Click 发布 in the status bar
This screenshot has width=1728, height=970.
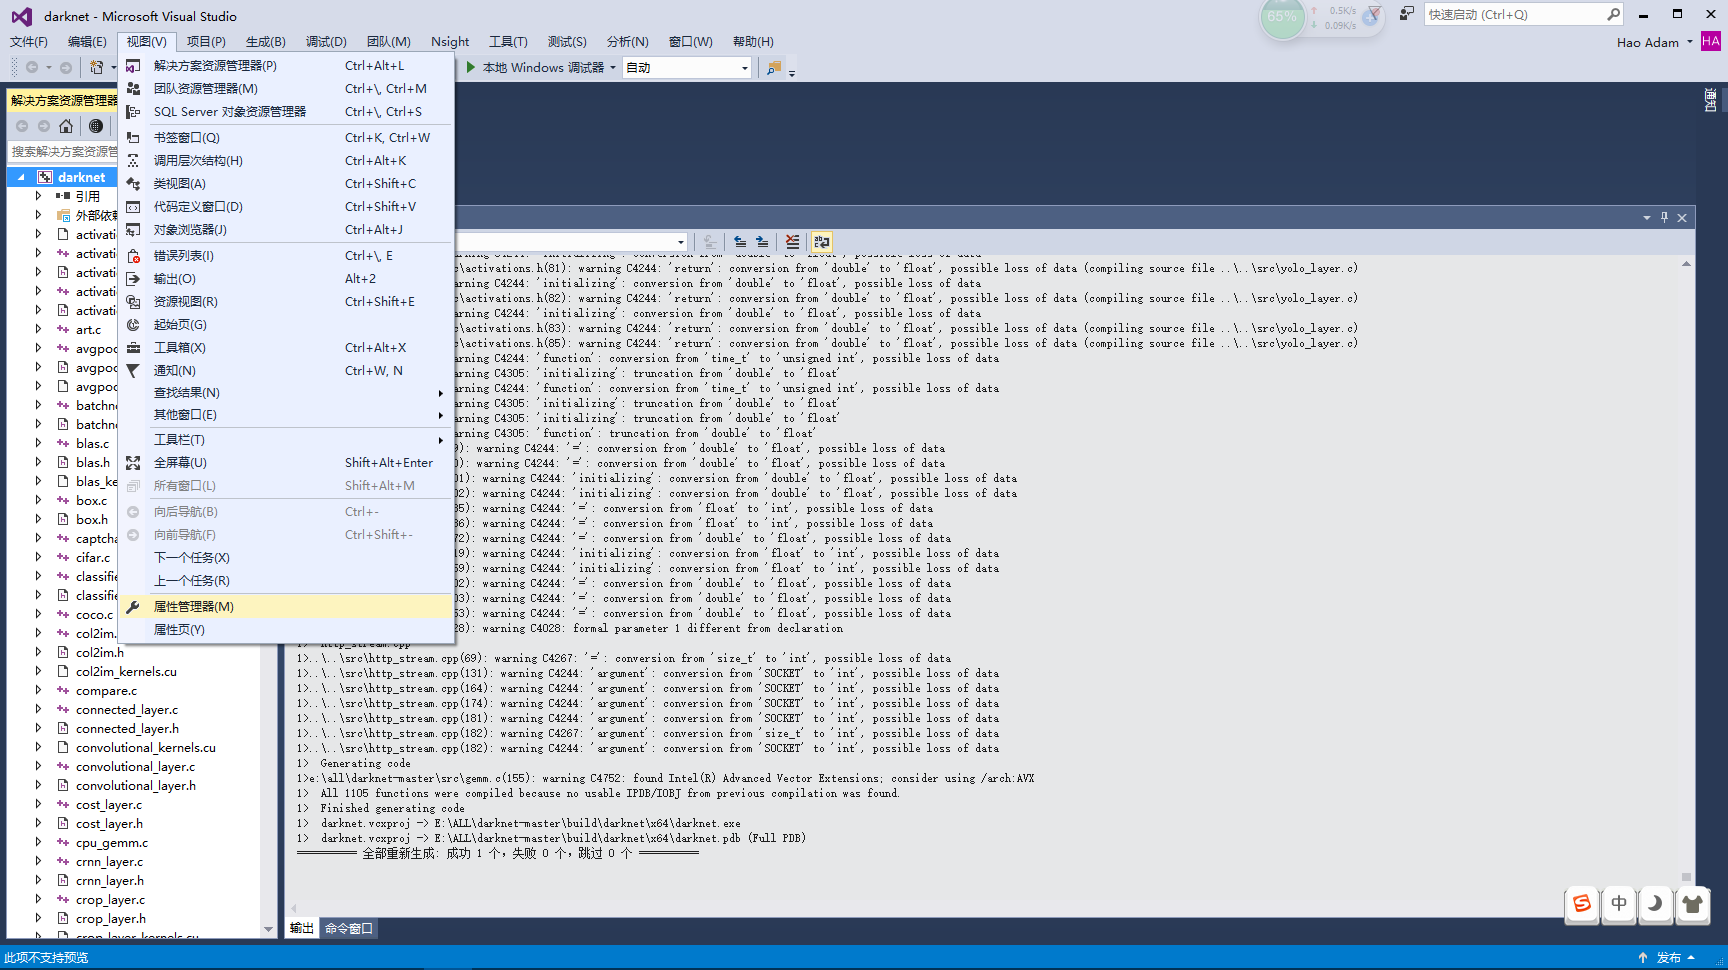(x=1668, y=958)
